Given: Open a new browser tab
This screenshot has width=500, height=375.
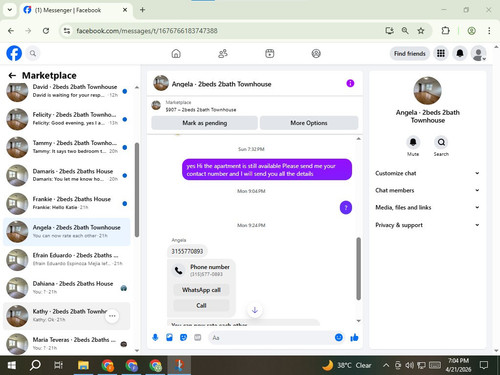Looking at the screenshot, I should pos(142,10).
